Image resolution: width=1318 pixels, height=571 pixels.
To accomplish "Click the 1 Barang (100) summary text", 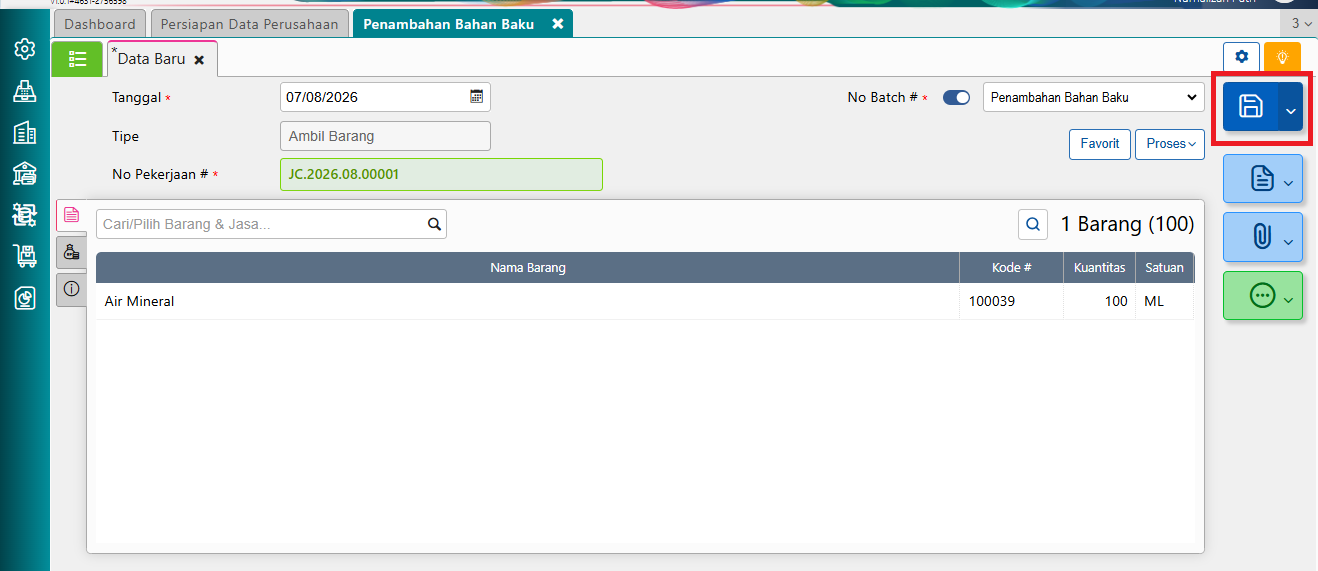I will click(1127, 224).
